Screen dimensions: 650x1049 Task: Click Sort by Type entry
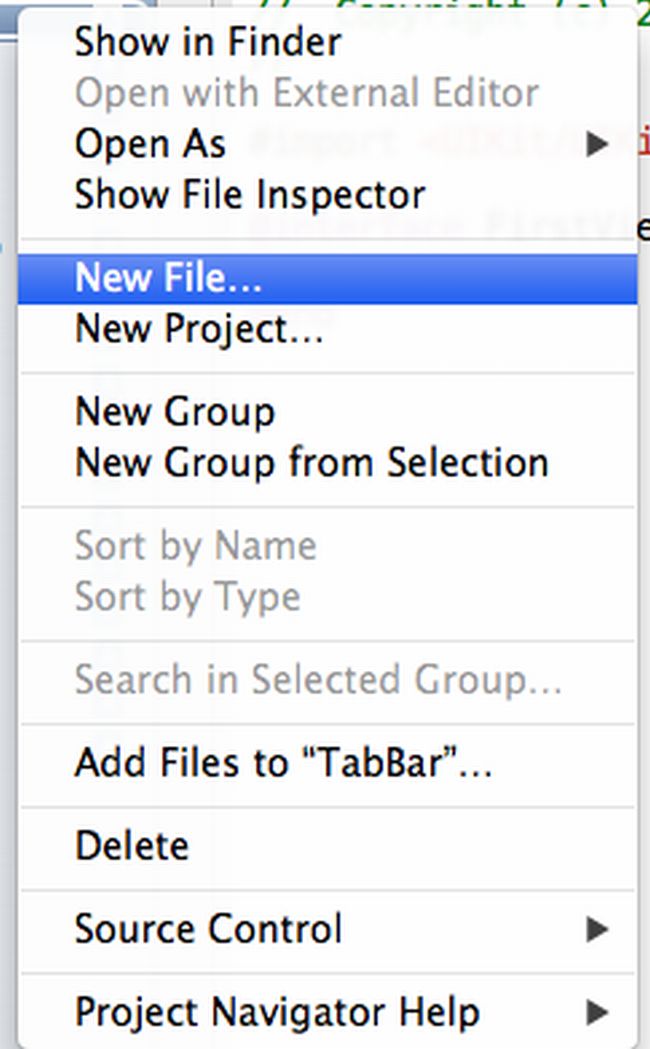187,597
